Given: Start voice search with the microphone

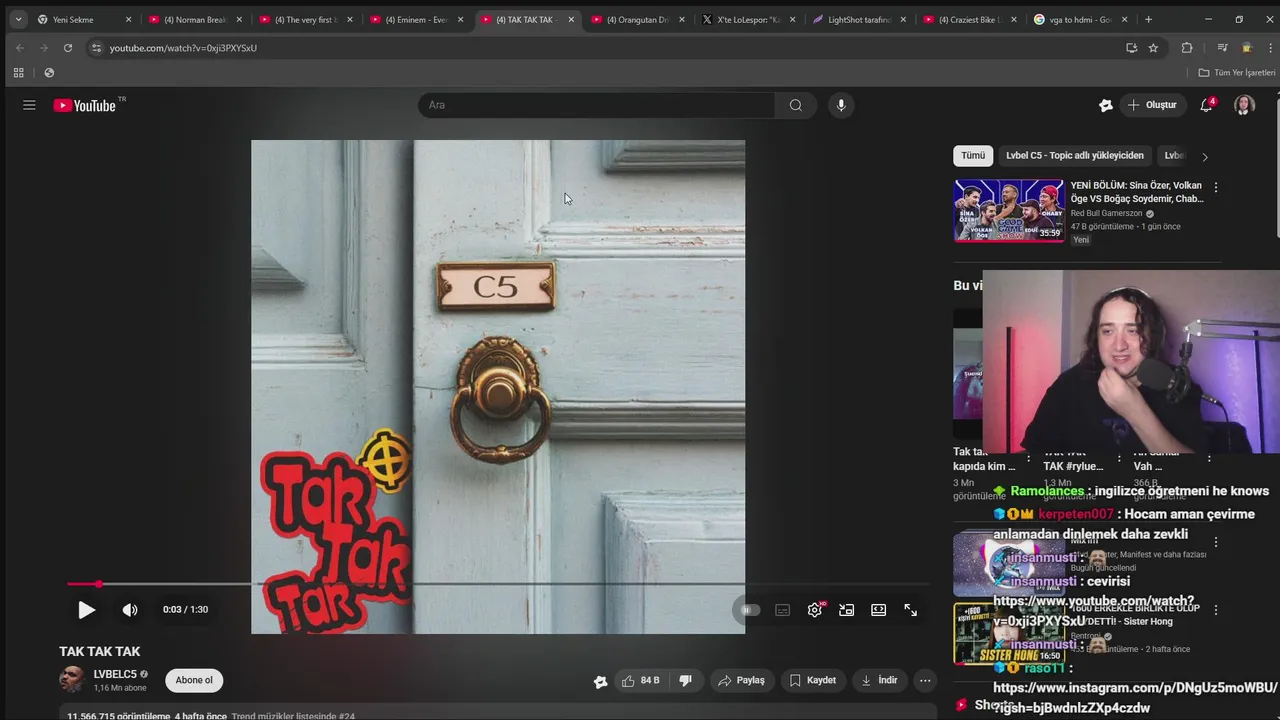Looking at the screenshot, I should pyautogui.click(x=841, y=105).
